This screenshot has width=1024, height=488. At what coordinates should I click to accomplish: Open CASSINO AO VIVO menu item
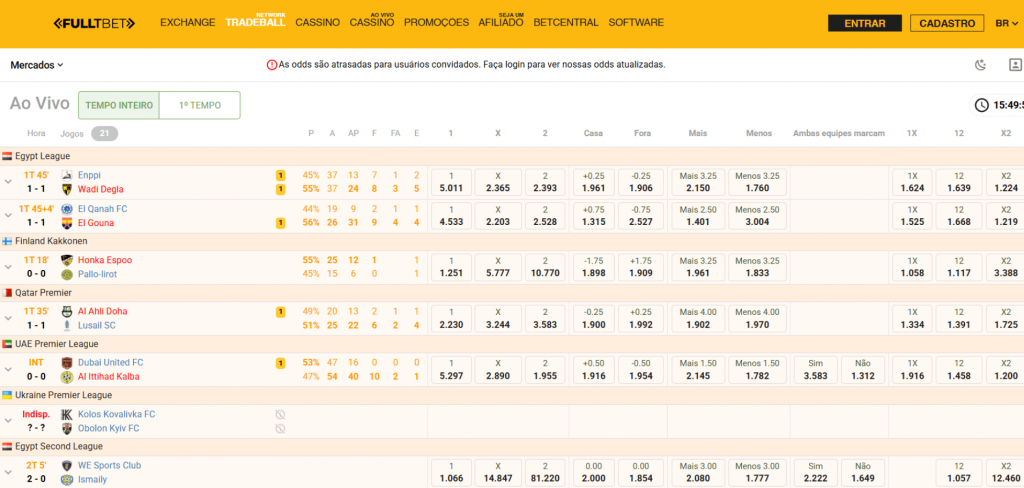pyautogui.click(x=372, y=20)
